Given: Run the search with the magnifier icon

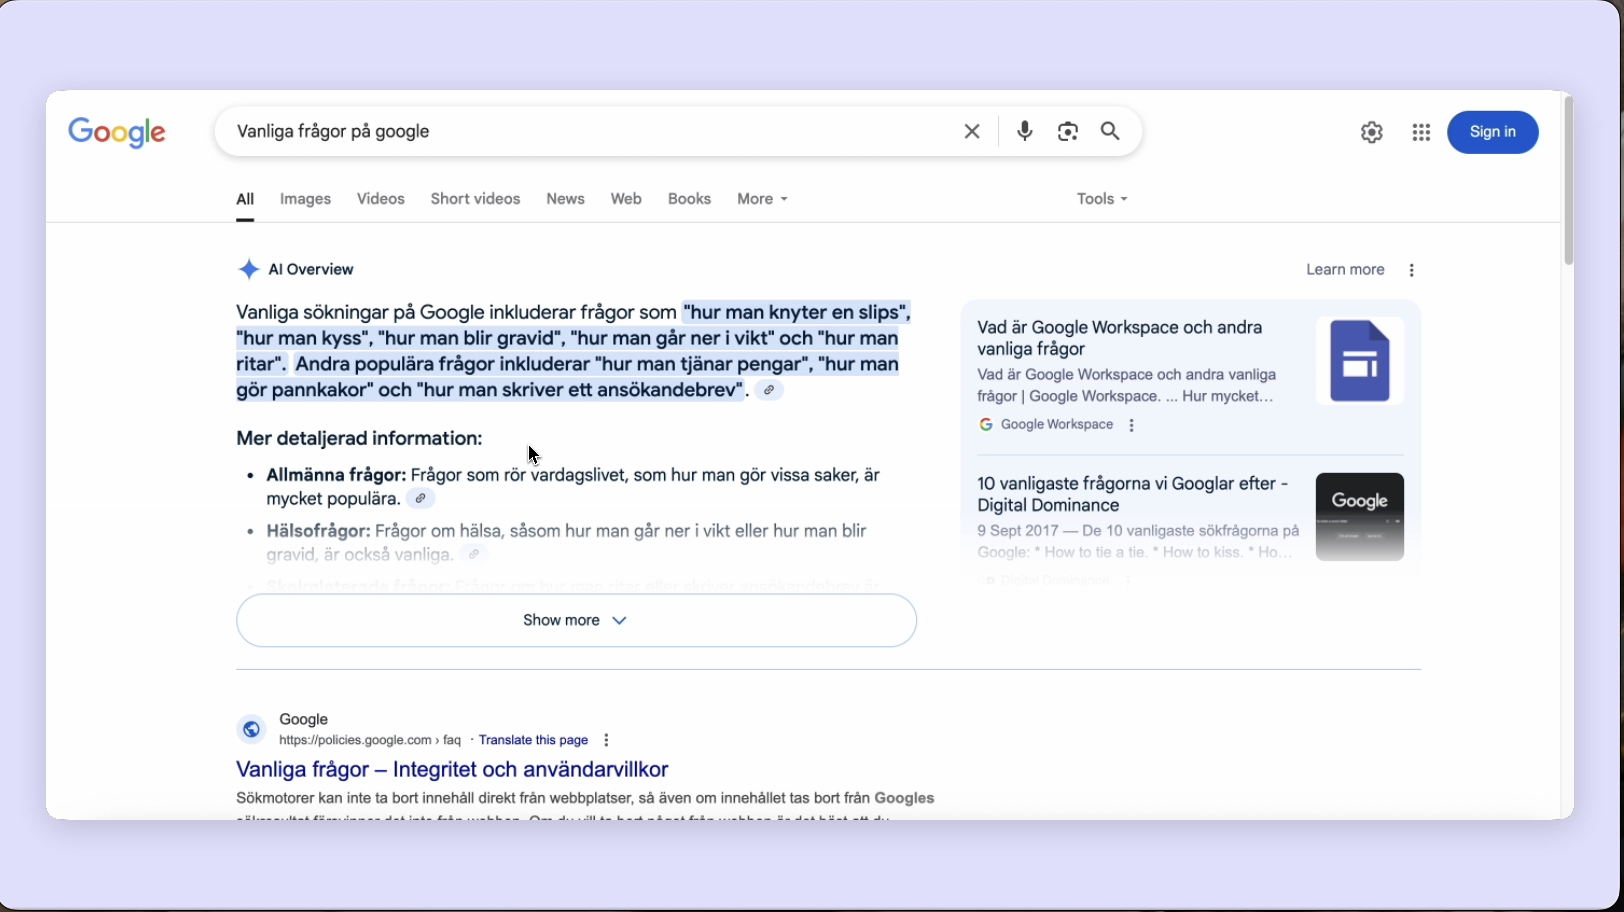Looking at the screenshot, I should (1109, 131).
